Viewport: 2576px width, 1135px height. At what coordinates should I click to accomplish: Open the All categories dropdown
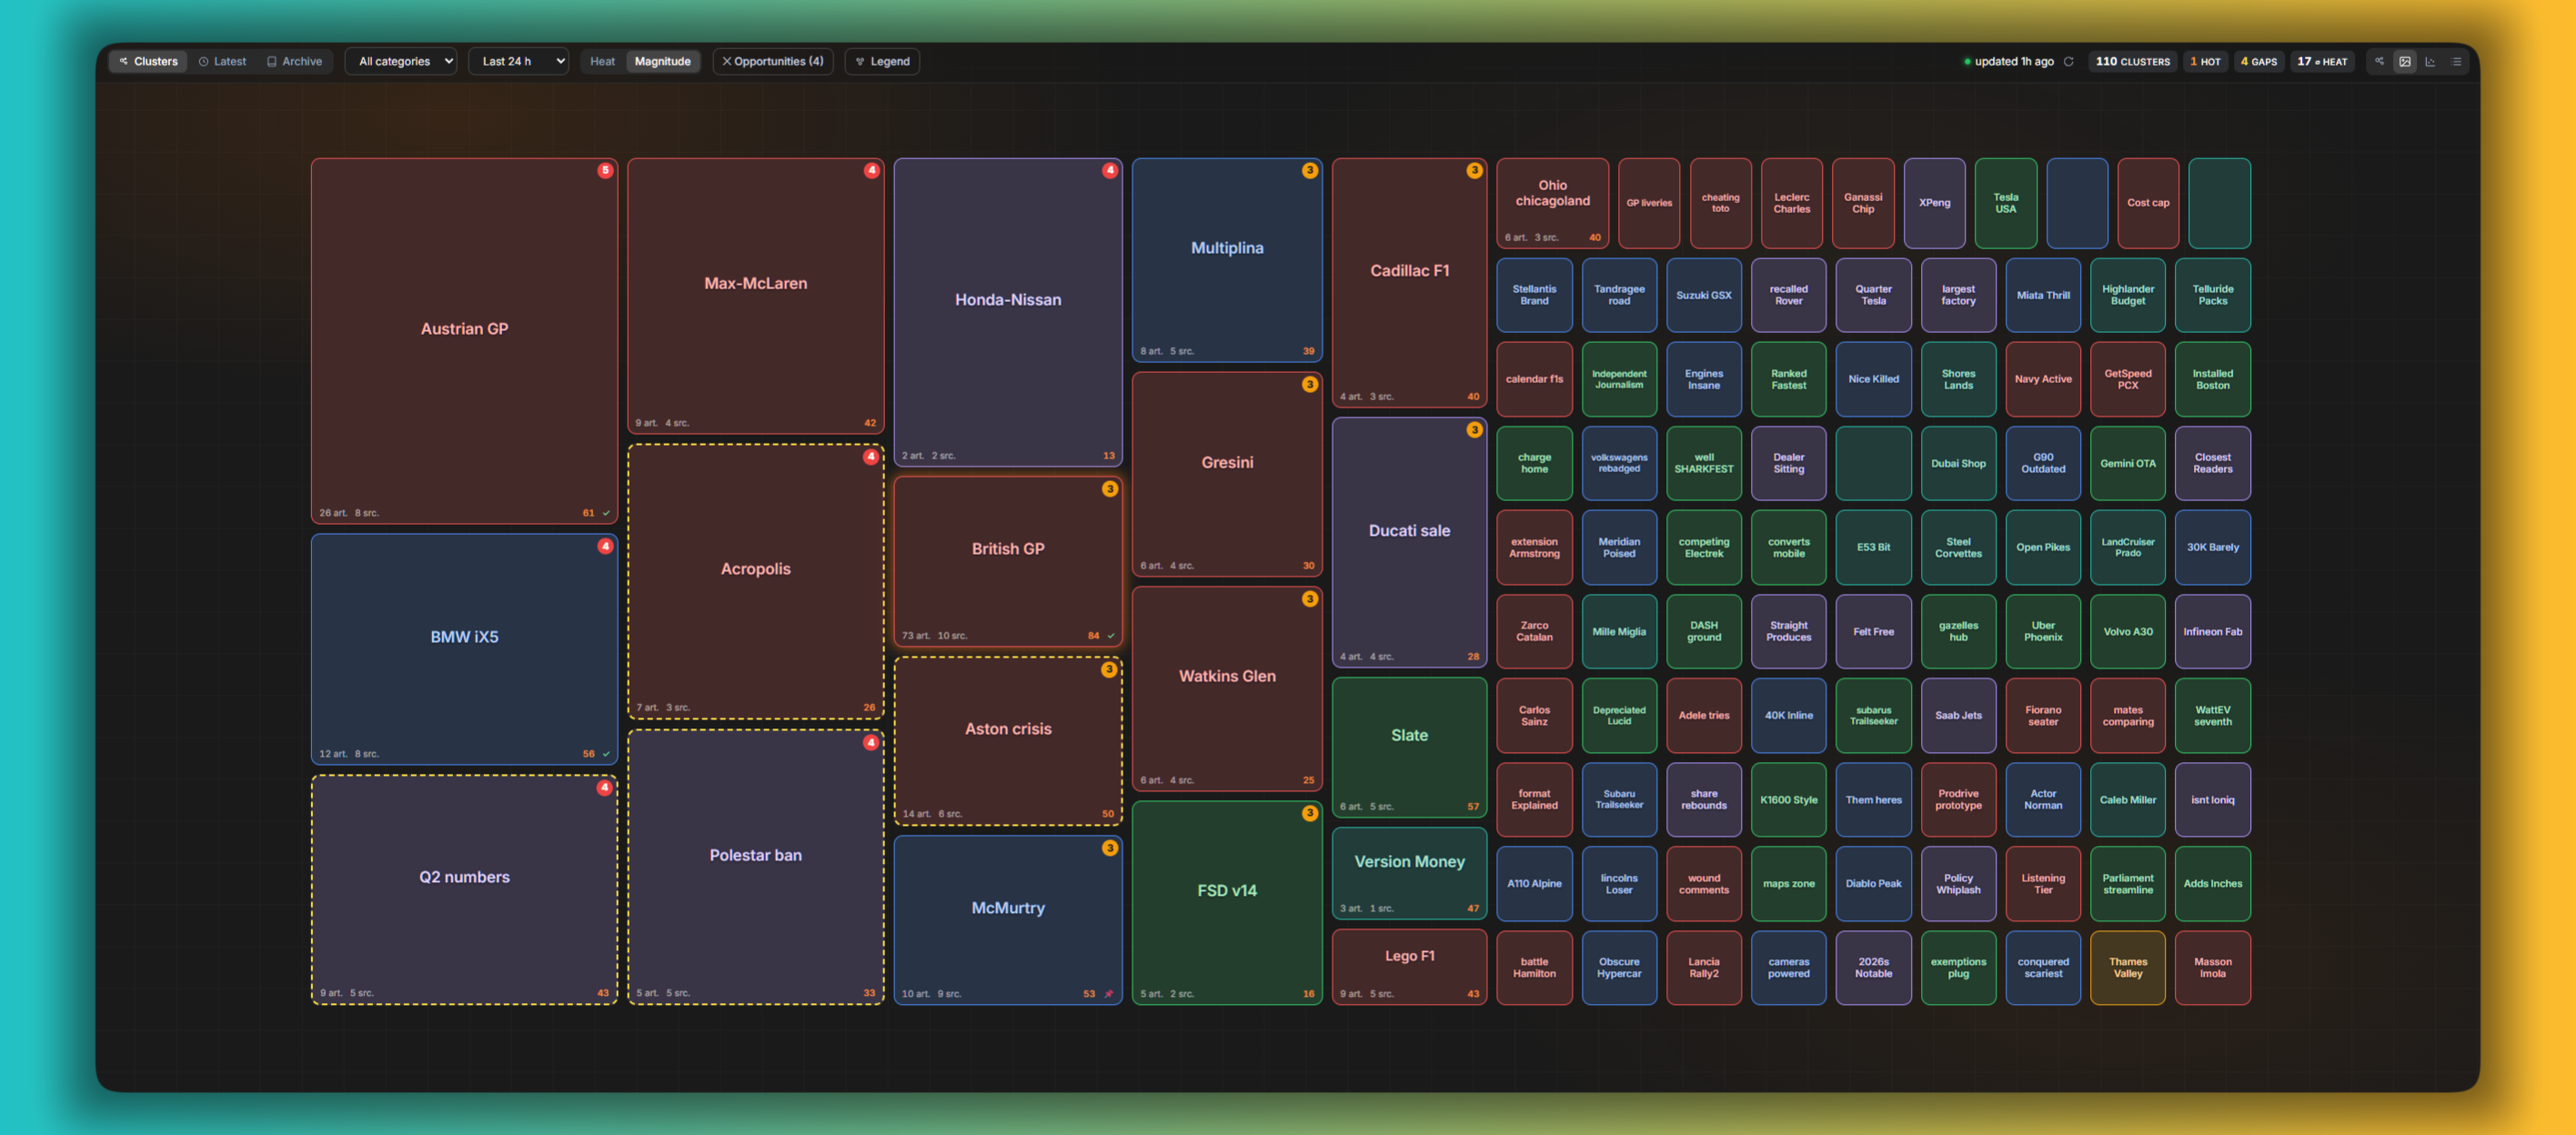click(x=401, y=61)
